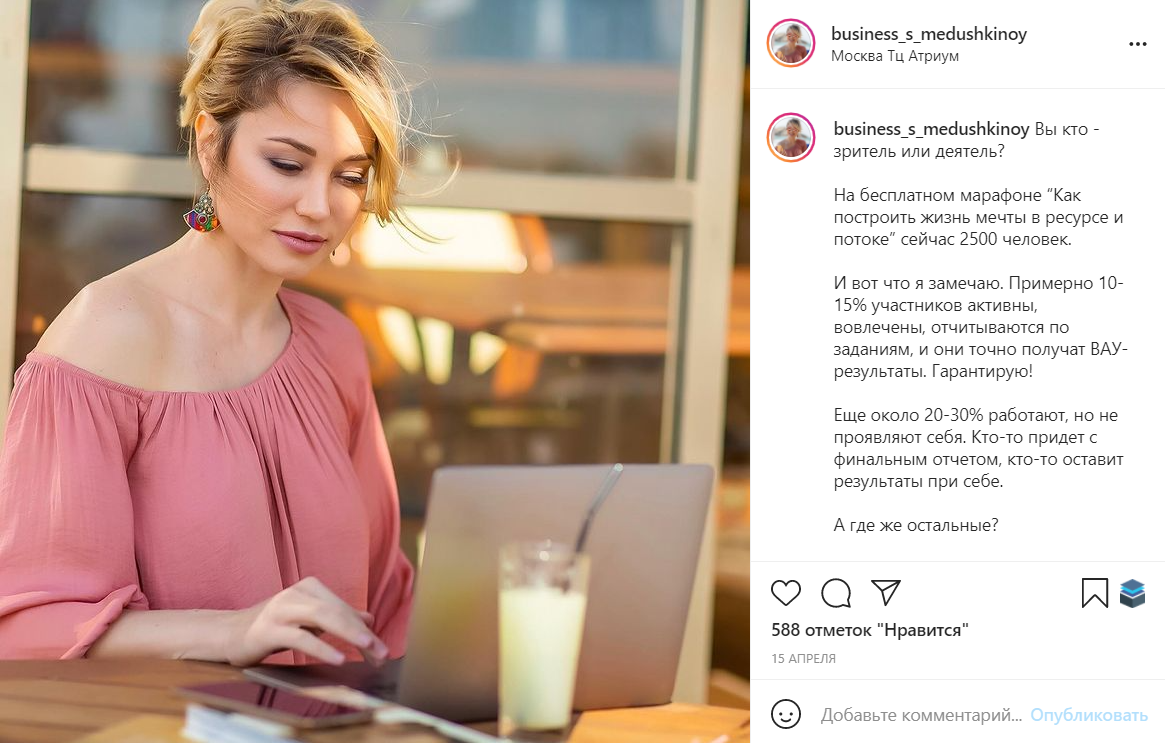Screen dimensions: 1165x743
Task: Open business_s_medushkinoy username in header
Action: pos(929,33)
